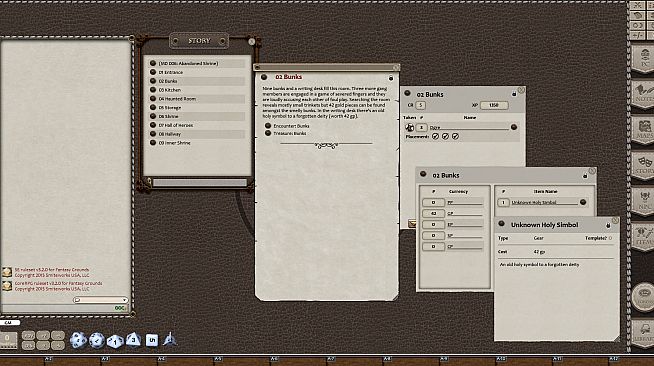Open the Library sidebar button

[644, 333]
